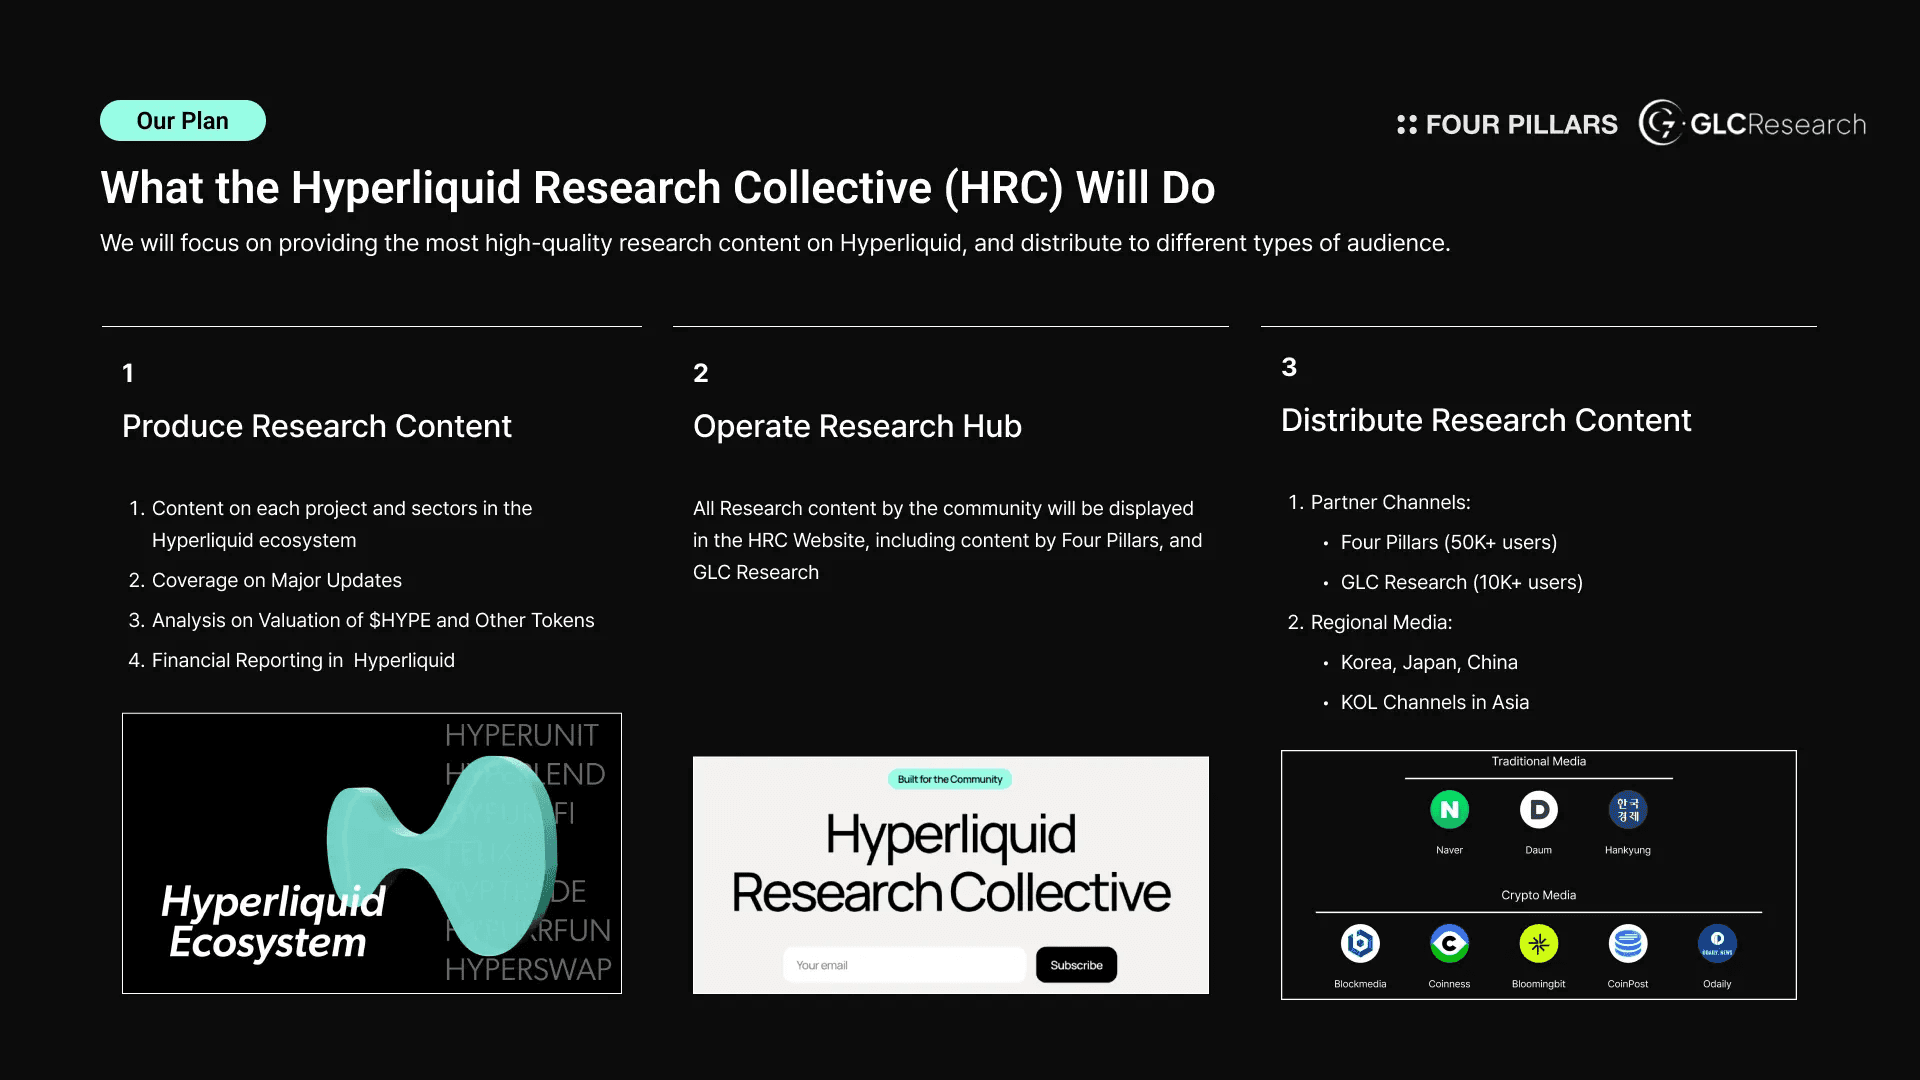Click the Daum D logo icon
This screenshot has width=1920, height=1080.
coord(1538,810)
